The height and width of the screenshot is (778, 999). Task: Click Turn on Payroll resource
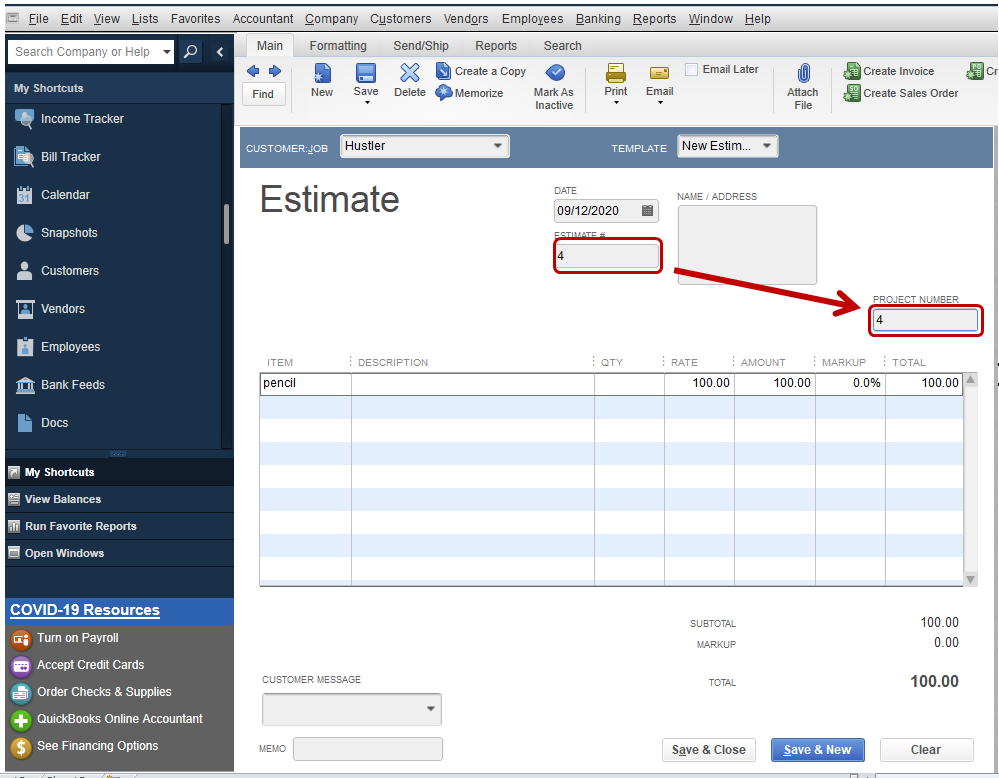65,638
